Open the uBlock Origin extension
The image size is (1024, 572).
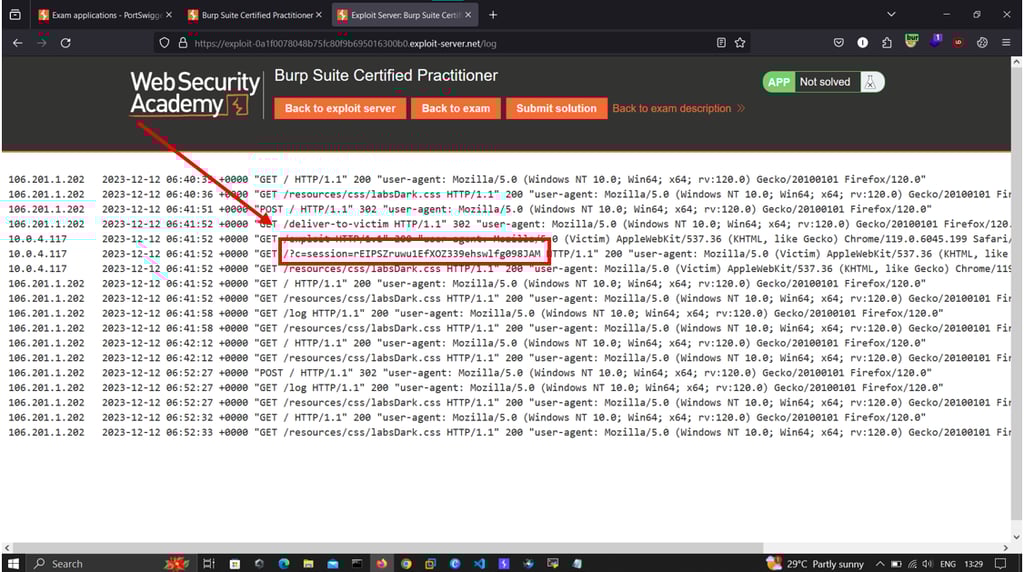pyautogui.click(x=958, y=42)
